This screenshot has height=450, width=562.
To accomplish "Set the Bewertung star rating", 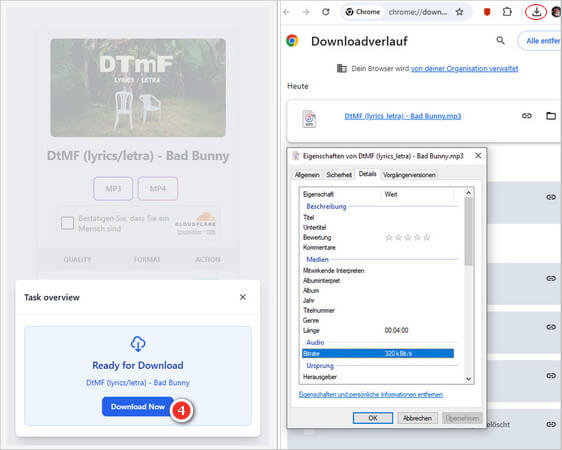I will click(408, 237).
